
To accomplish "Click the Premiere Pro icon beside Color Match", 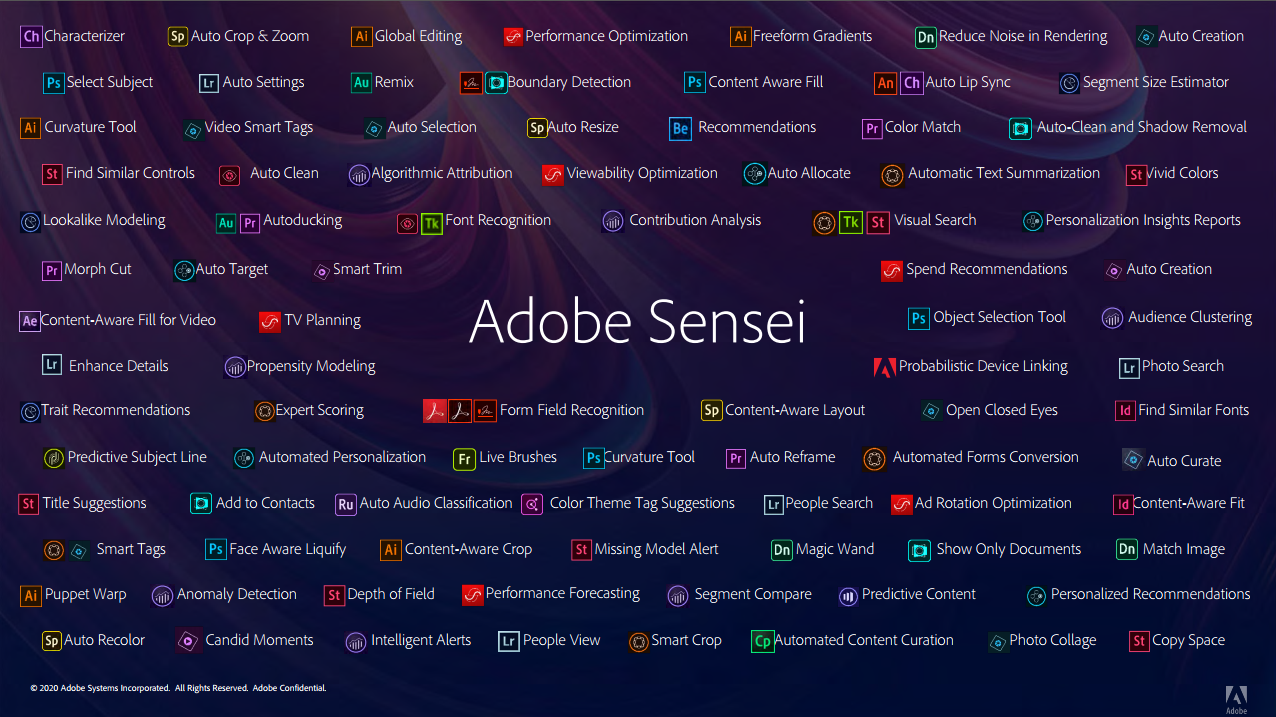I will point(872,128).
